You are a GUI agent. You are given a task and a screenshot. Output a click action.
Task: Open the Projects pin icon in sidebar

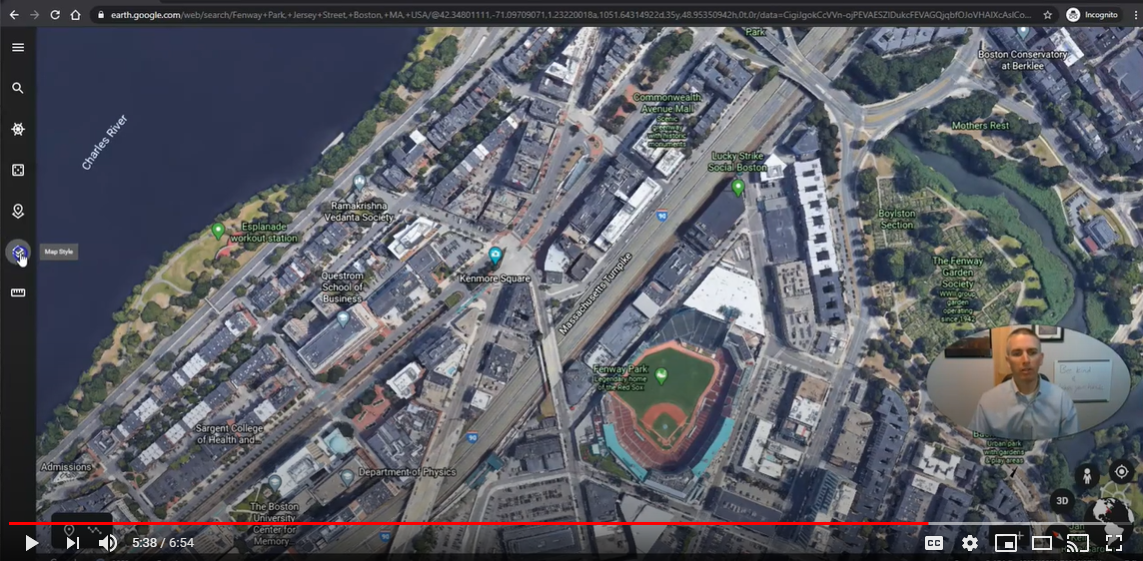[18, 211]
